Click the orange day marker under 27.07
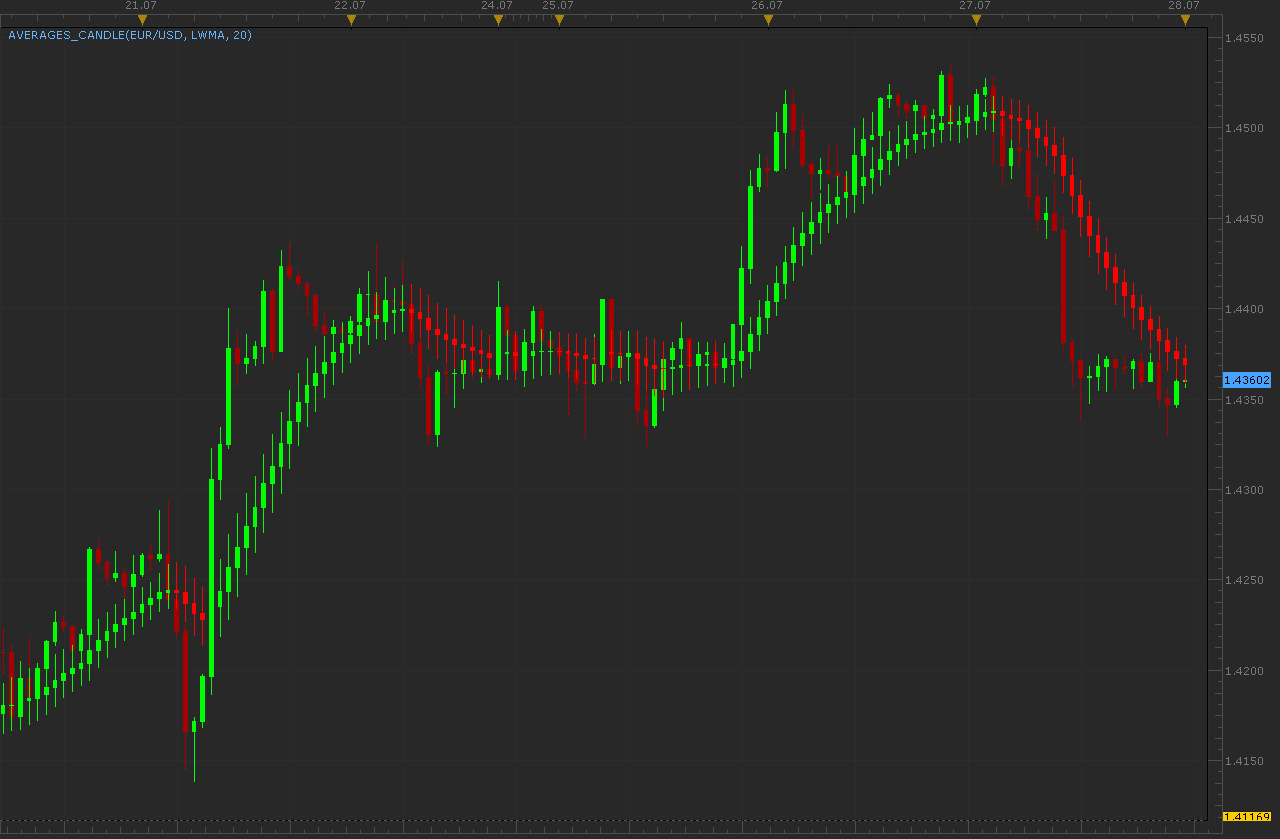The image size is (1280, 839). pyautogui.click(x=976, y=20)
